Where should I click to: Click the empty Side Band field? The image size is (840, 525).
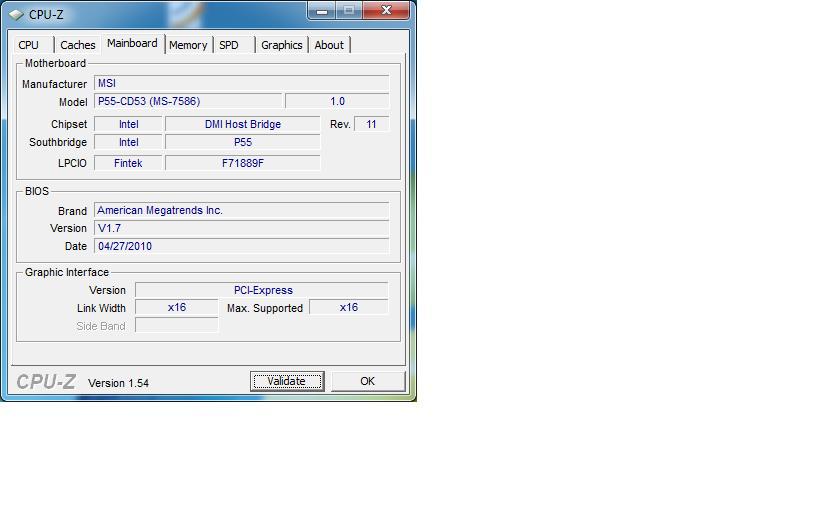(x=177, y=325)
